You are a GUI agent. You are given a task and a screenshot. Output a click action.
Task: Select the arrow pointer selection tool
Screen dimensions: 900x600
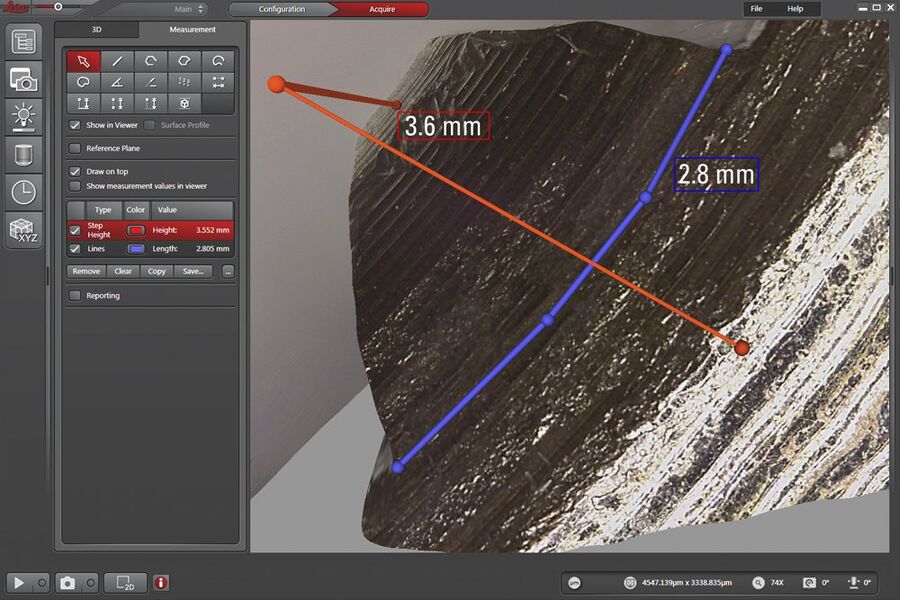(x=84, y=61)
